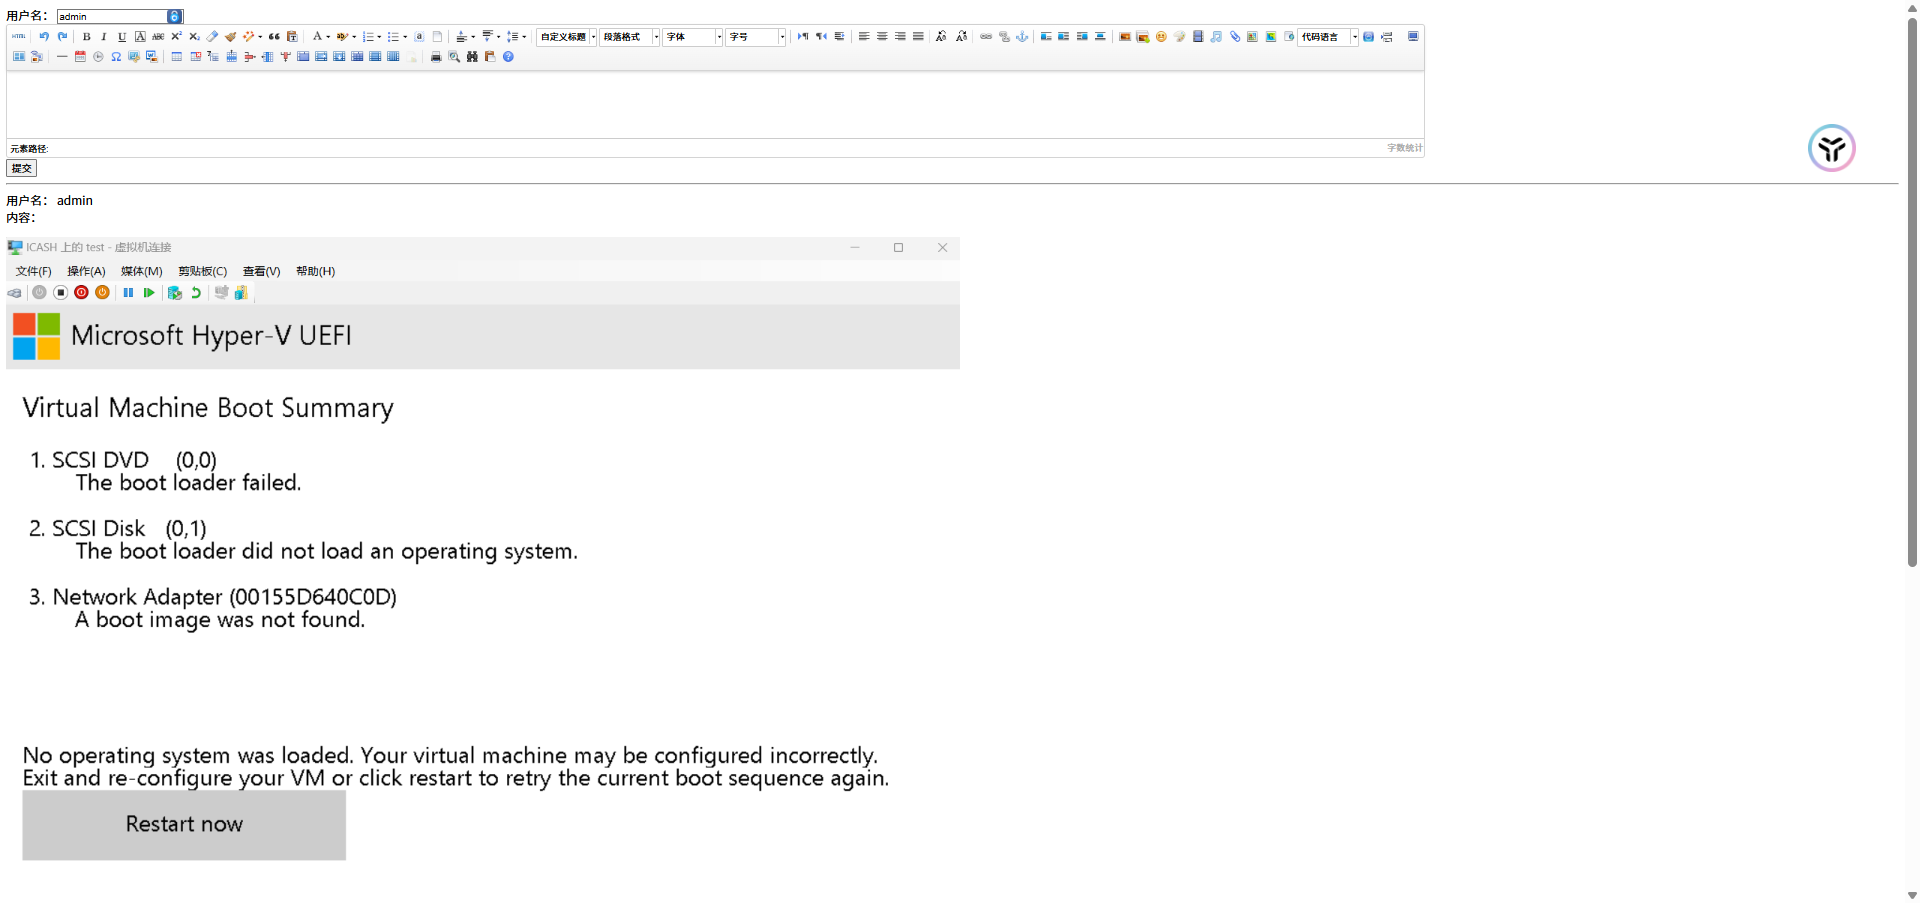Focus the 用户名 username input field

[119, 16]
